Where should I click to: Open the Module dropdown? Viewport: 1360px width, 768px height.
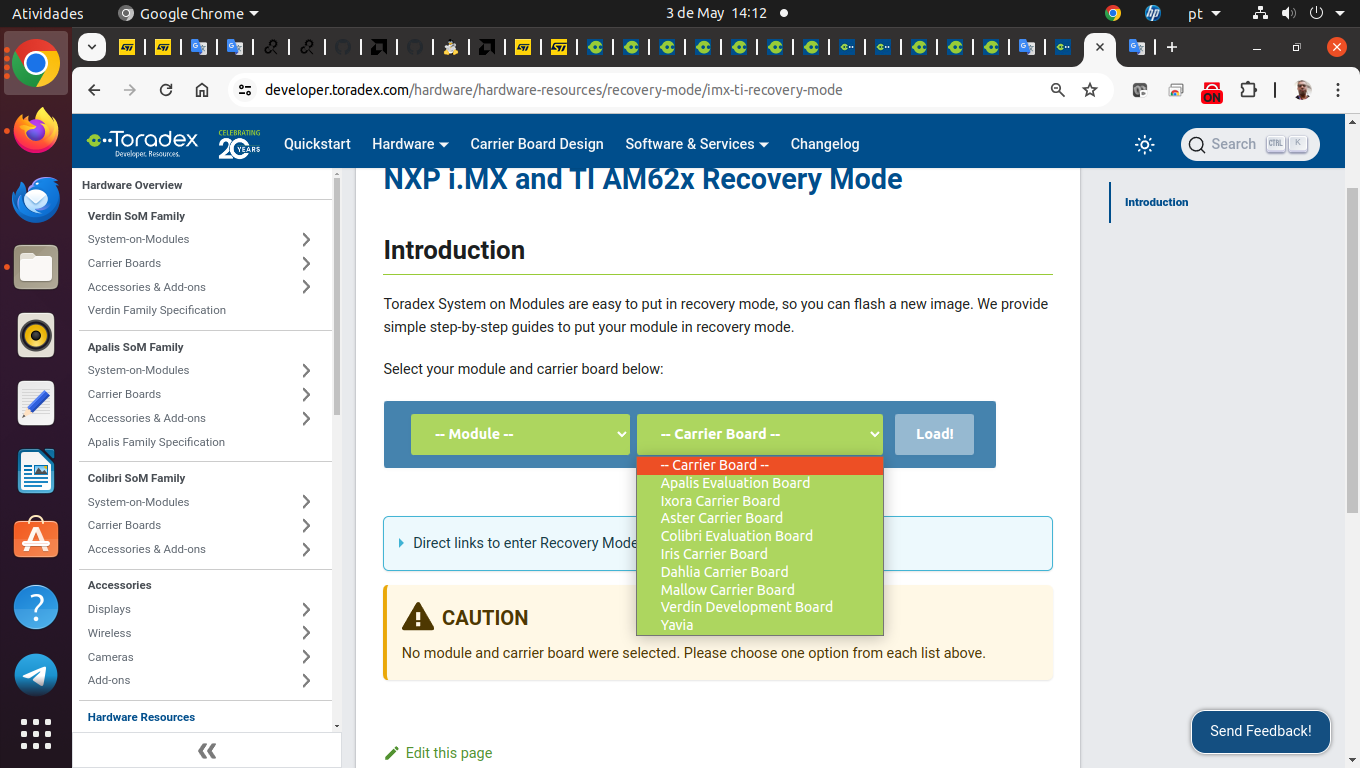coord(520,434)
